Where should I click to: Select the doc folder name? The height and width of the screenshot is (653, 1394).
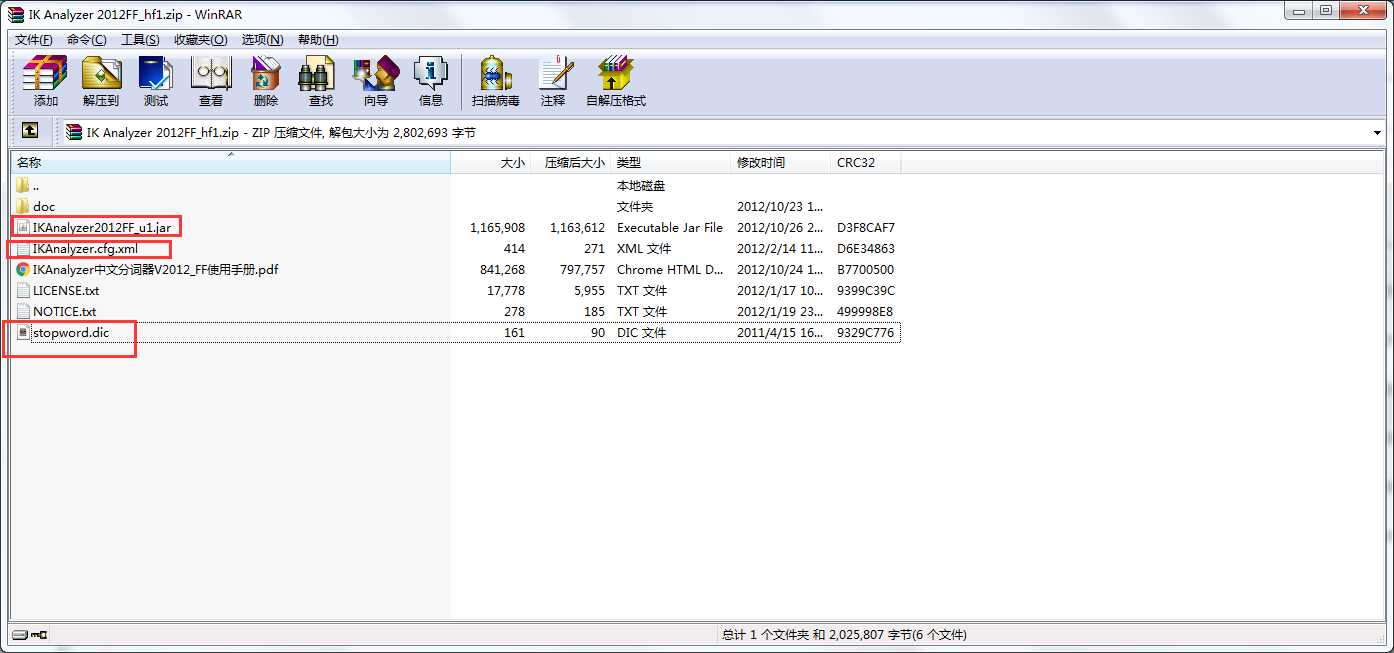pyautogui.click(x=44, y=207)
